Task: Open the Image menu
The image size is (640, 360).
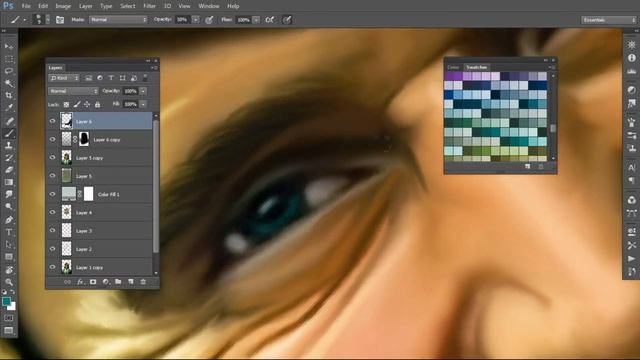Action: (x=63, y=6)
